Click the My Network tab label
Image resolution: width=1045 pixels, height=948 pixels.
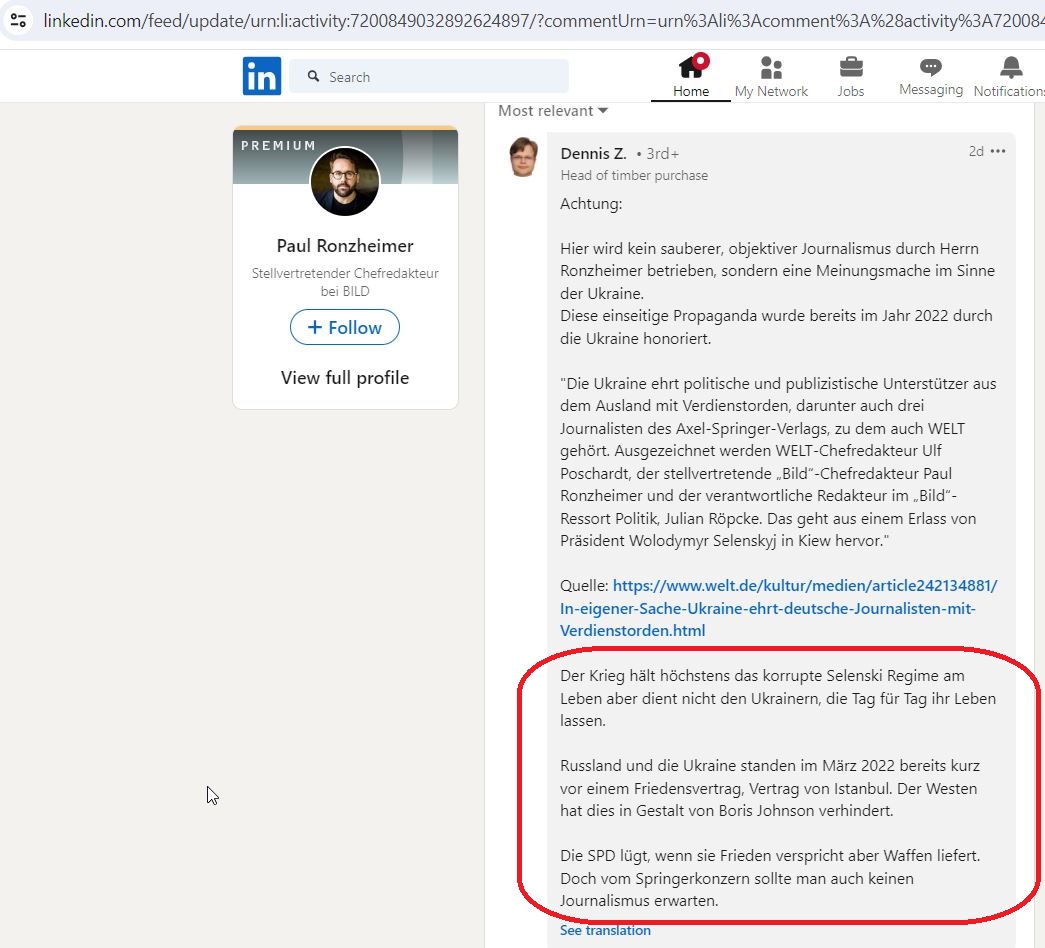[x=771, y=91]
